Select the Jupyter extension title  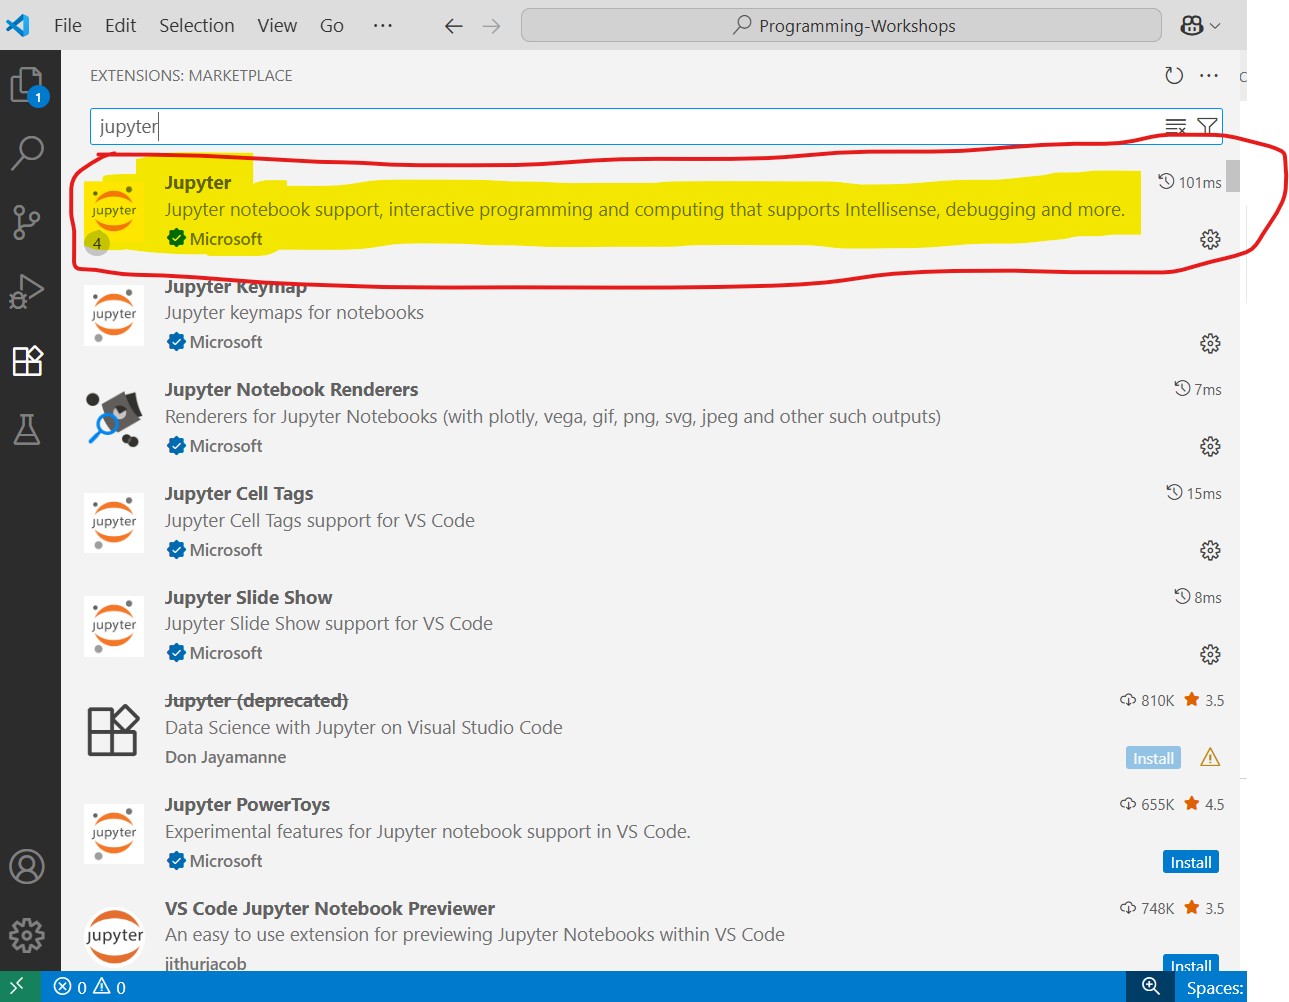[198, 183]
